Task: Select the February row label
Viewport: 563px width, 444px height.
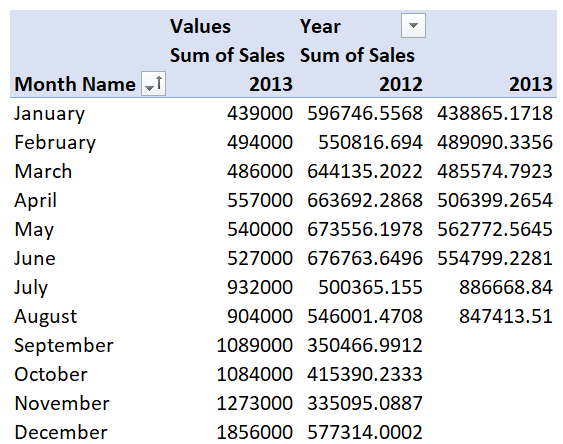Action: 55,143
